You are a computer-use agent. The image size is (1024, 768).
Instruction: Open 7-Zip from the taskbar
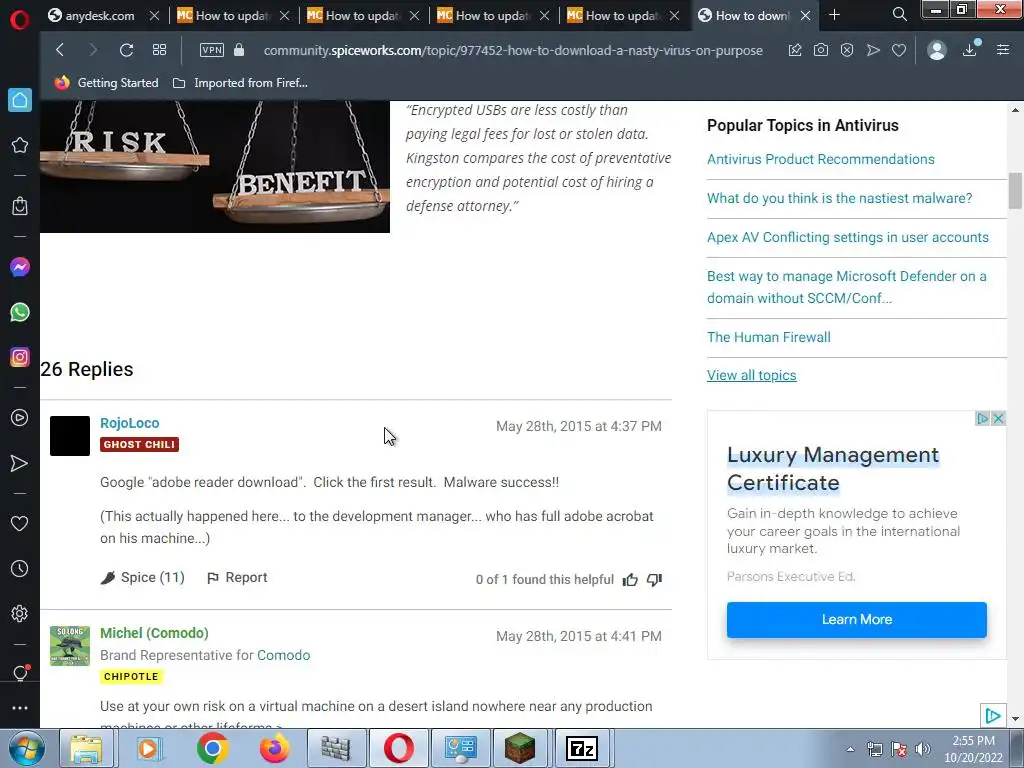582,748
